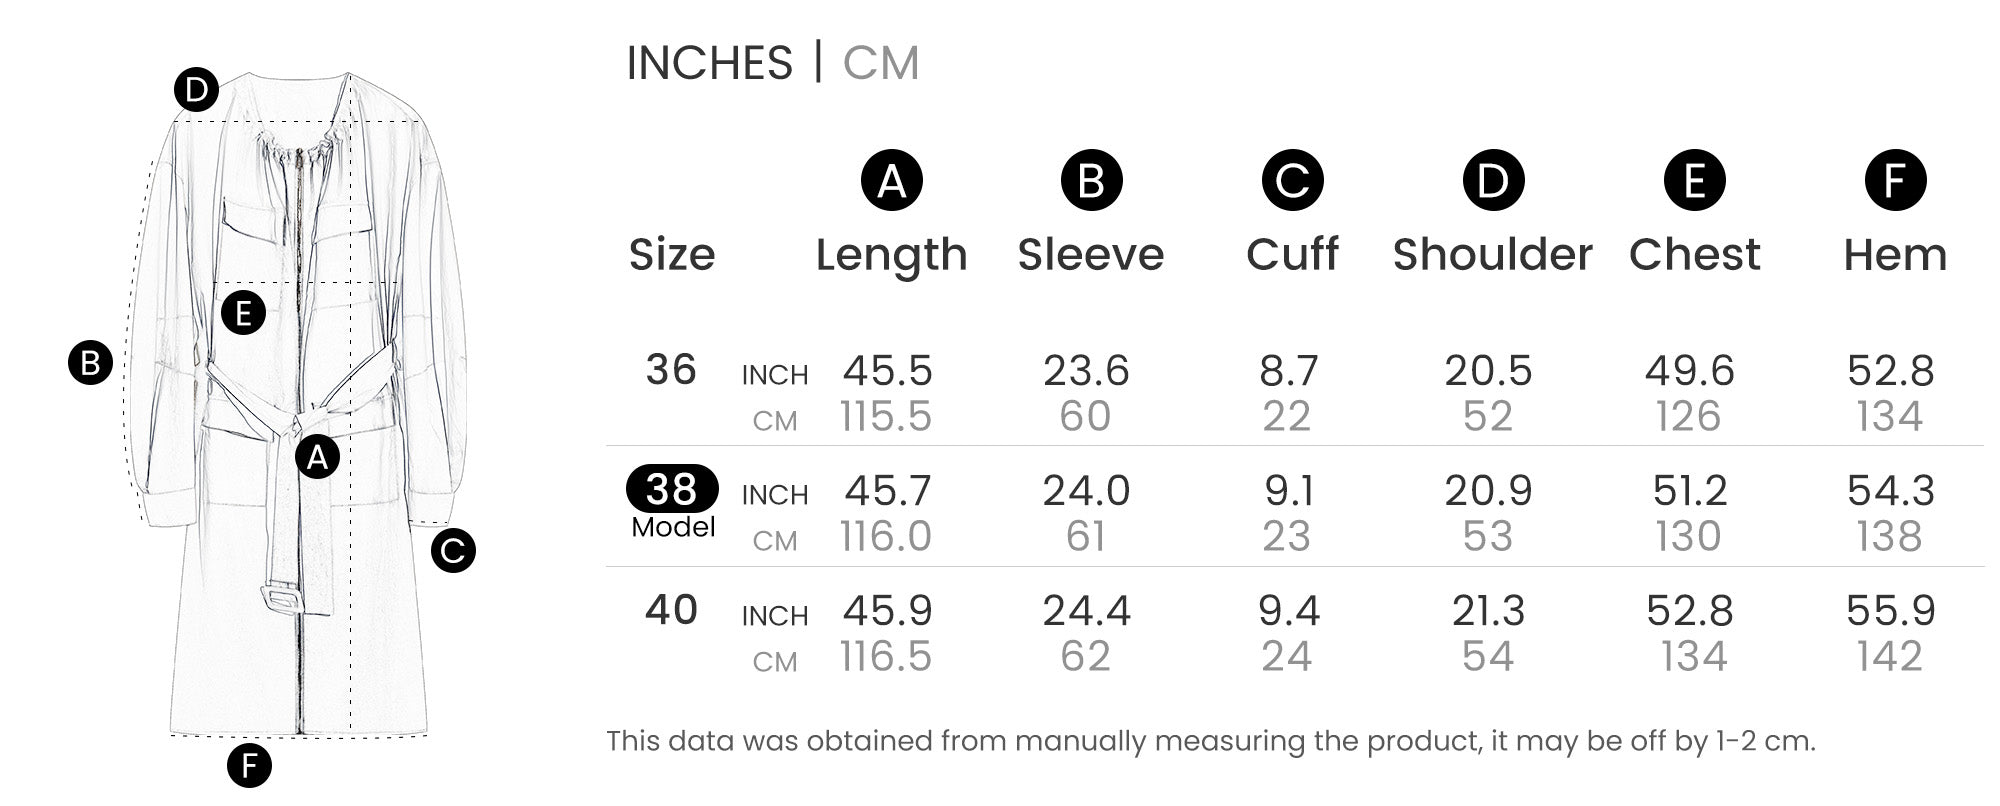Click the coat sketch illustration
The height and width of the screenshot is (806, 2000).
(300, 405)
